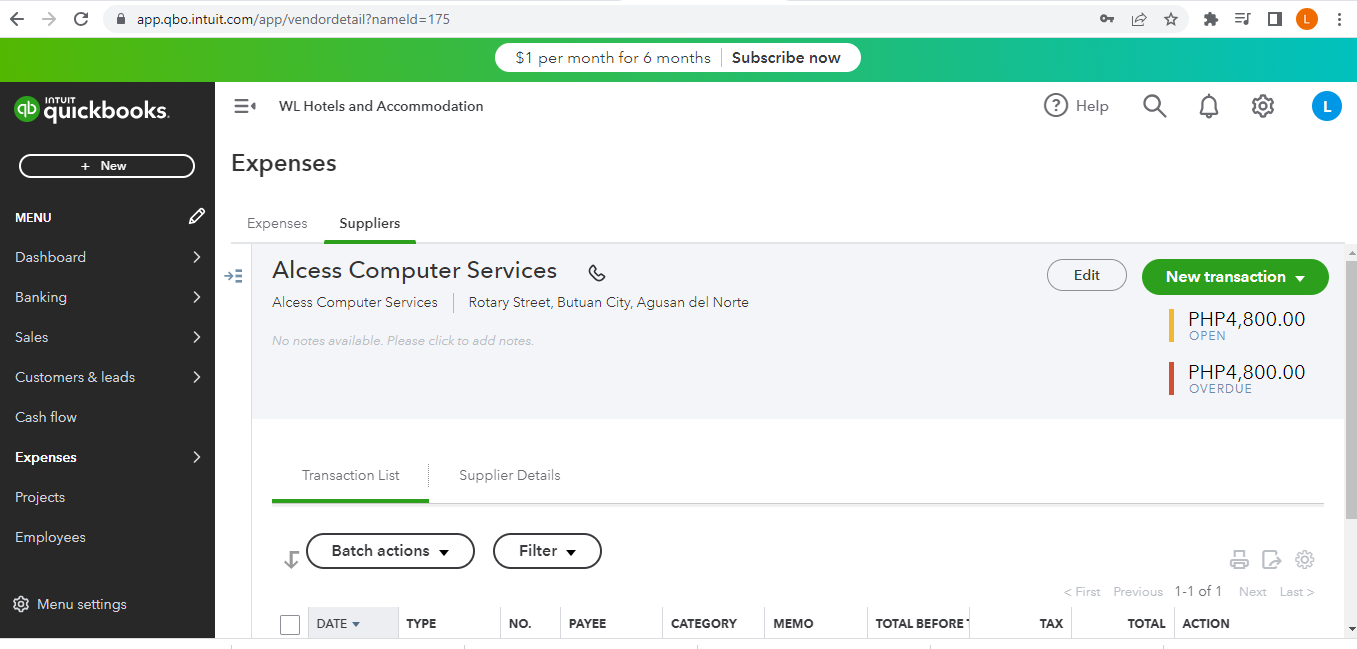Open the blue L account avatar
1357x649 pixels.
click(x=1326, y=106)
